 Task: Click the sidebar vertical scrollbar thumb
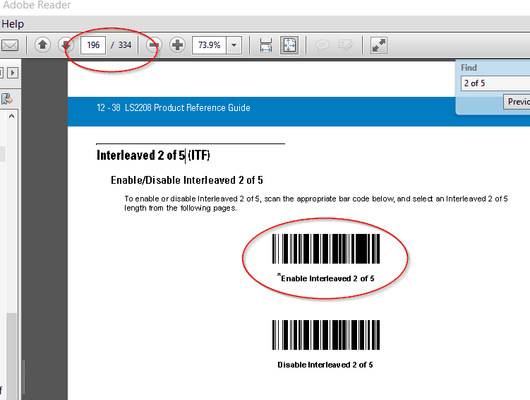tap(11, 355)
